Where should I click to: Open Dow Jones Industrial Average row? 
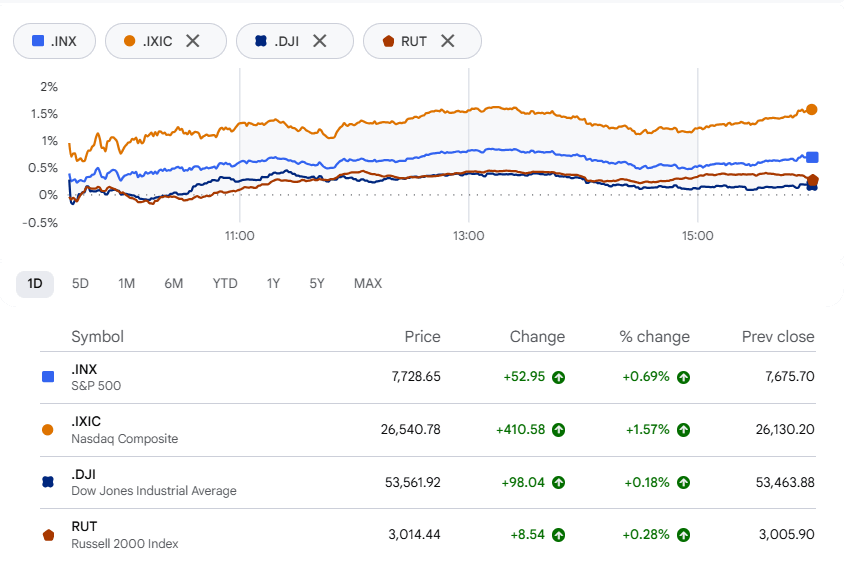tap(428, 482)
